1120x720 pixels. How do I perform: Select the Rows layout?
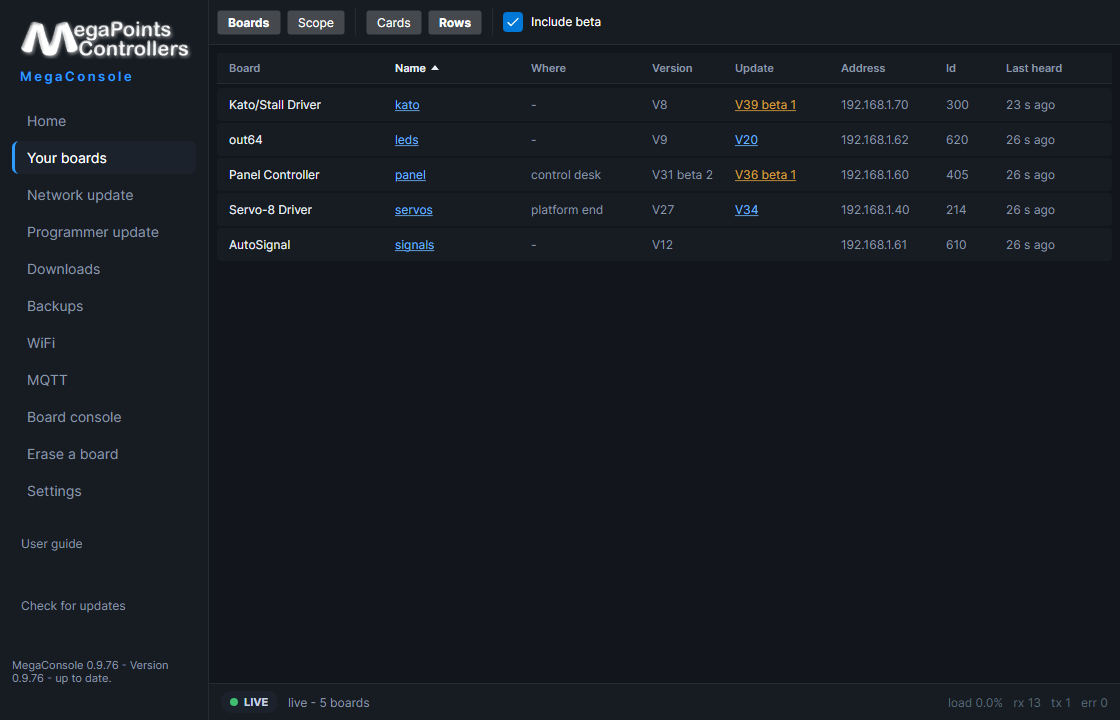click(x=455, y=23)
